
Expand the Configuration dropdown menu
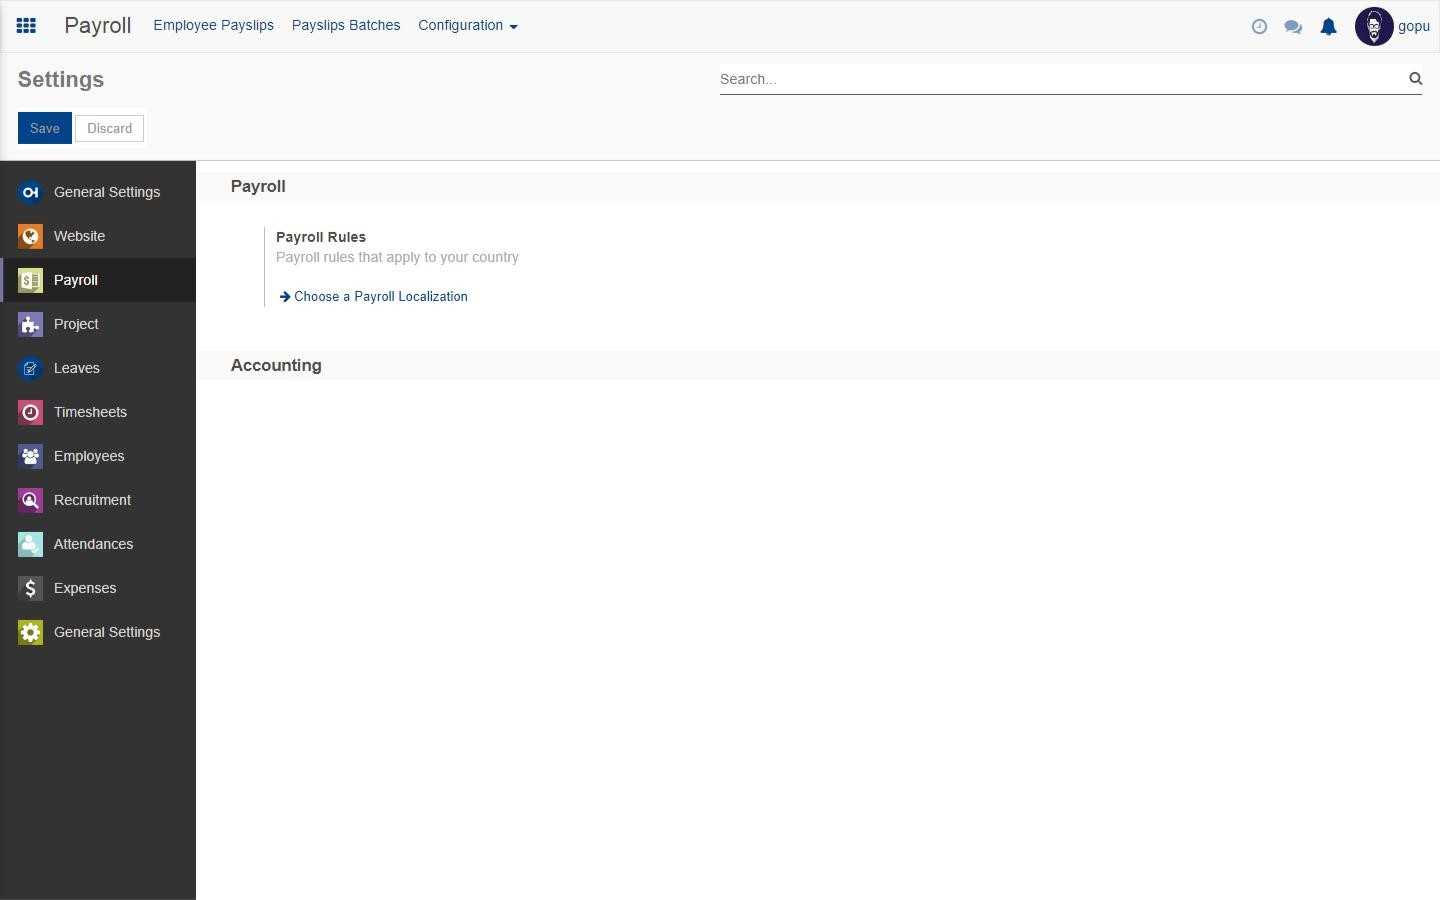467,26
